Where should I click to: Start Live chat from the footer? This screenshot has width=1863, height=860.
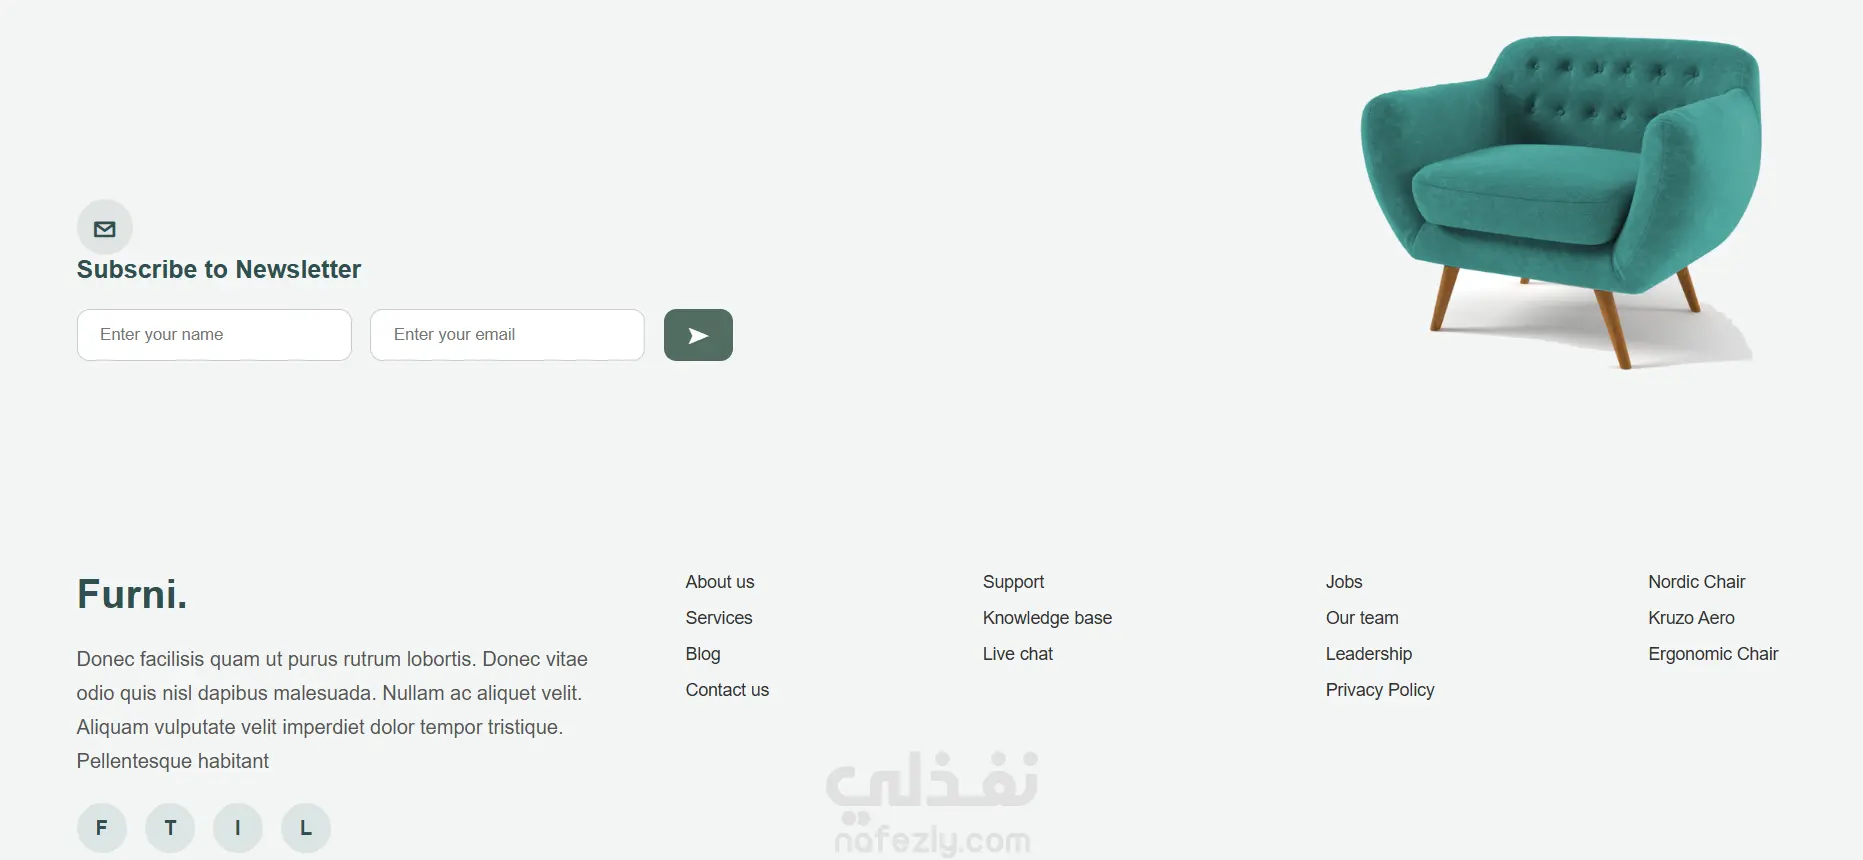[x=1018, y=654]
